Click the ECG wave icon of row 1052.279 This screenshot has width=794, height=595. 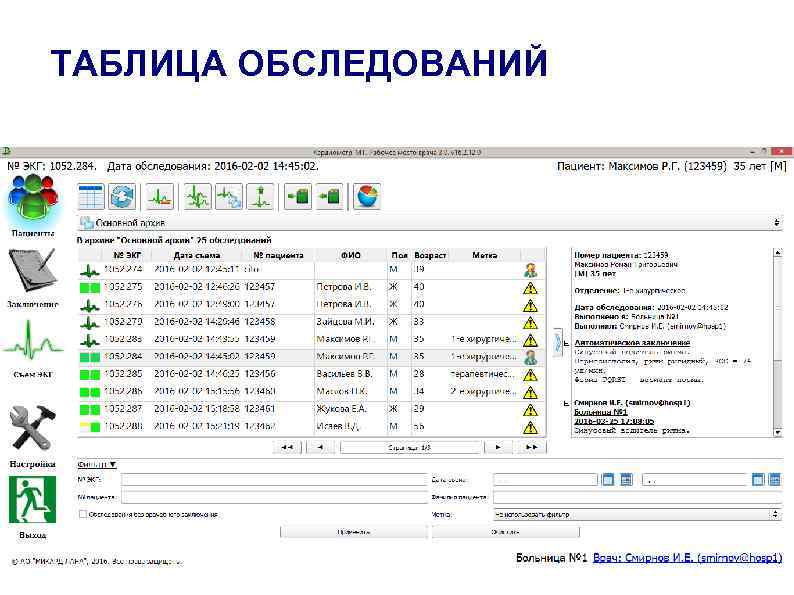pos(90,323)
